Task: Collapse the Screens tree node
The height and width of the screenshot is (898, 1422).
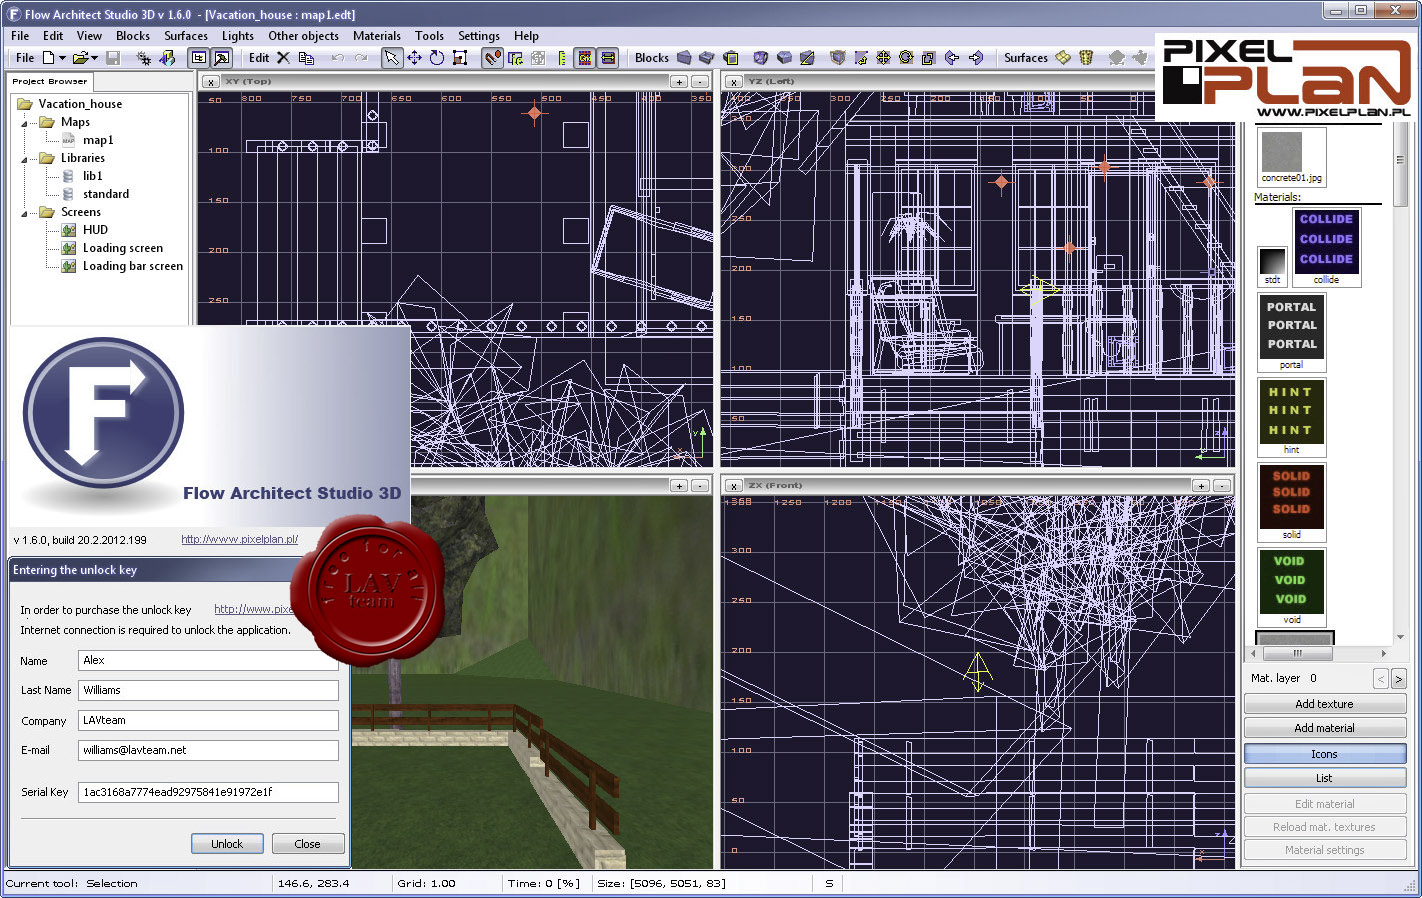Action: point(25,213)
